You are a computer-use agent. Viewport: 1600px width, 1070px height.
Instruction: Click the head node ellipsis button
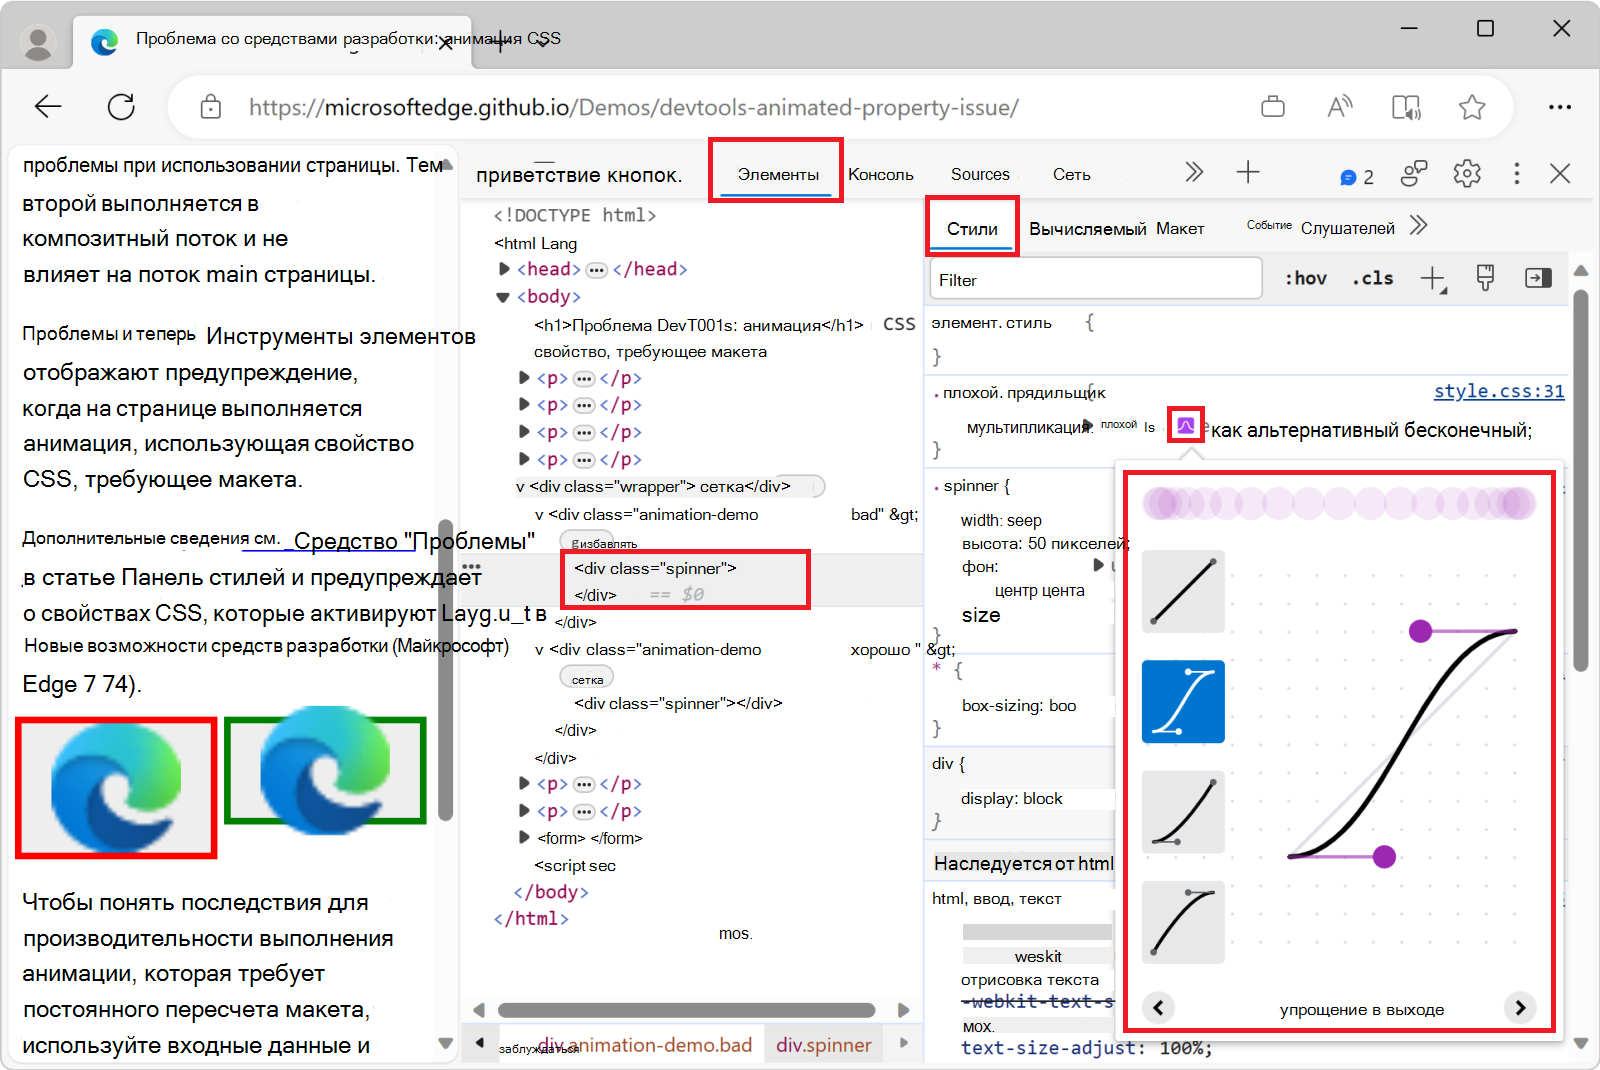click(x=596, y=270)
